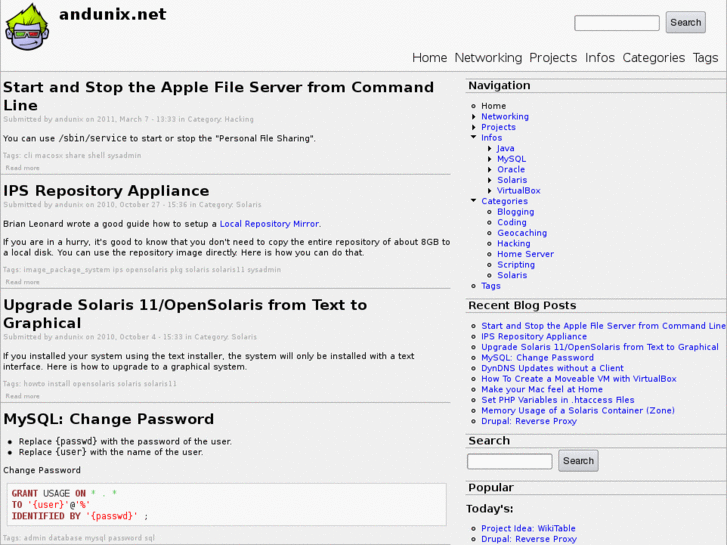Expand the Networking tree arrow
This screenshot has width=727, height=545.
tap(473, 117)
